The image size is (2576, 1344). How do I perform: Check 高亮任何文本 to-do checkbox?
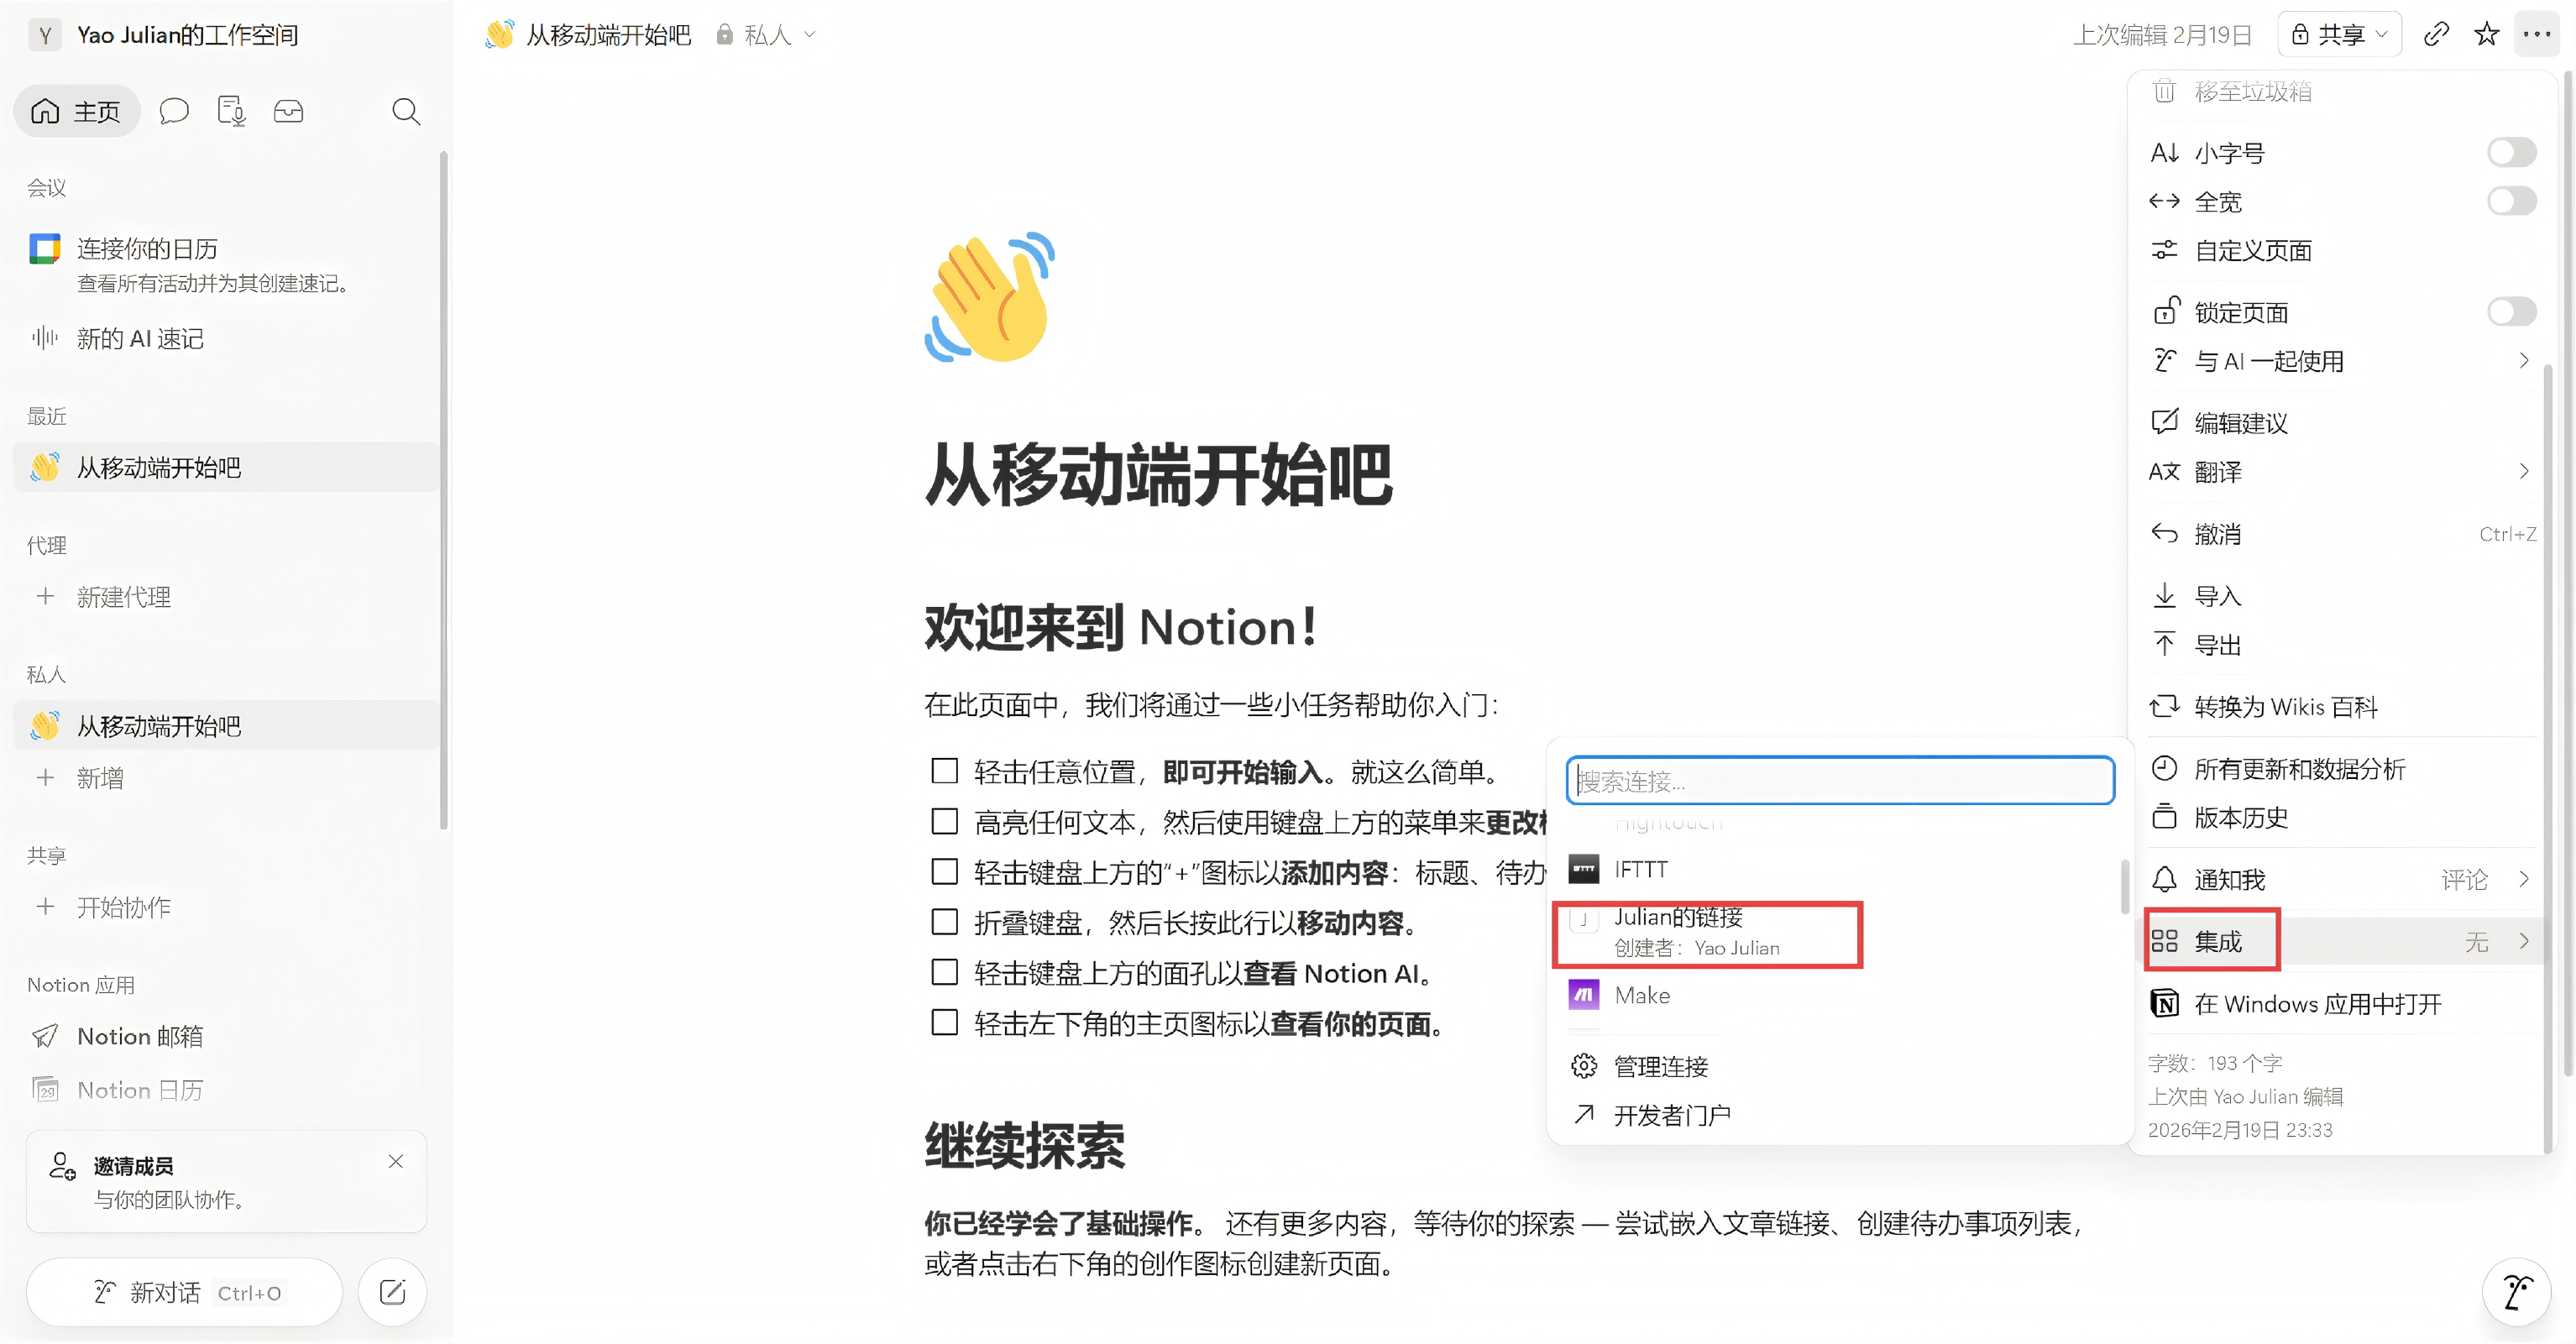pos(944,821)
